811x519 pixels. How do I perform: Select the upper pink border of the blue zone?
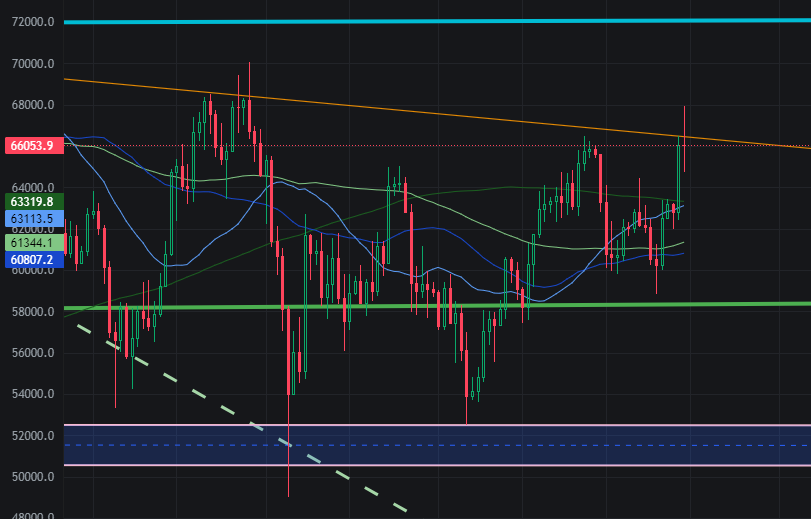[x=437, y=425]
